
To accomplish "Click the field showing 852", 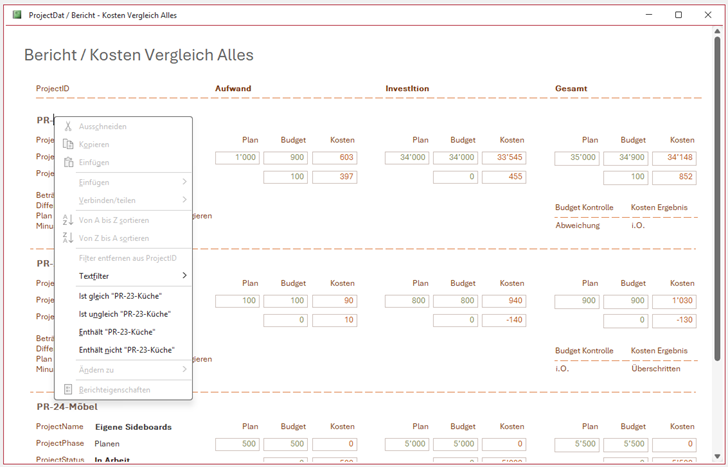I will point(674,177).
